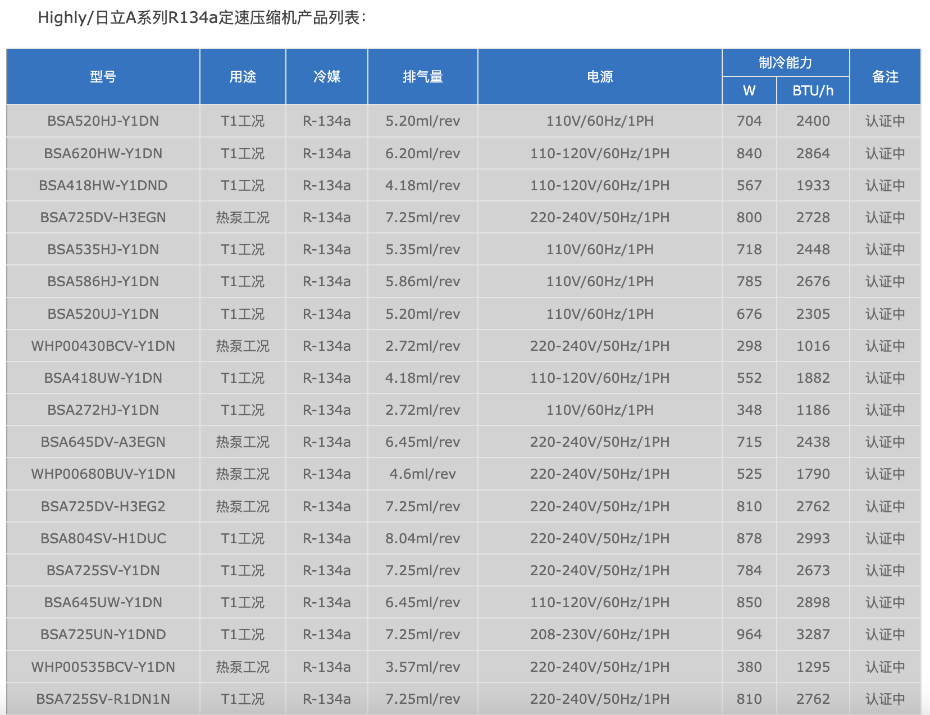The image size is (930, 715).
Task: Click the 208-230V/60Hz/1PH power cell
Action: coord(599,634)
